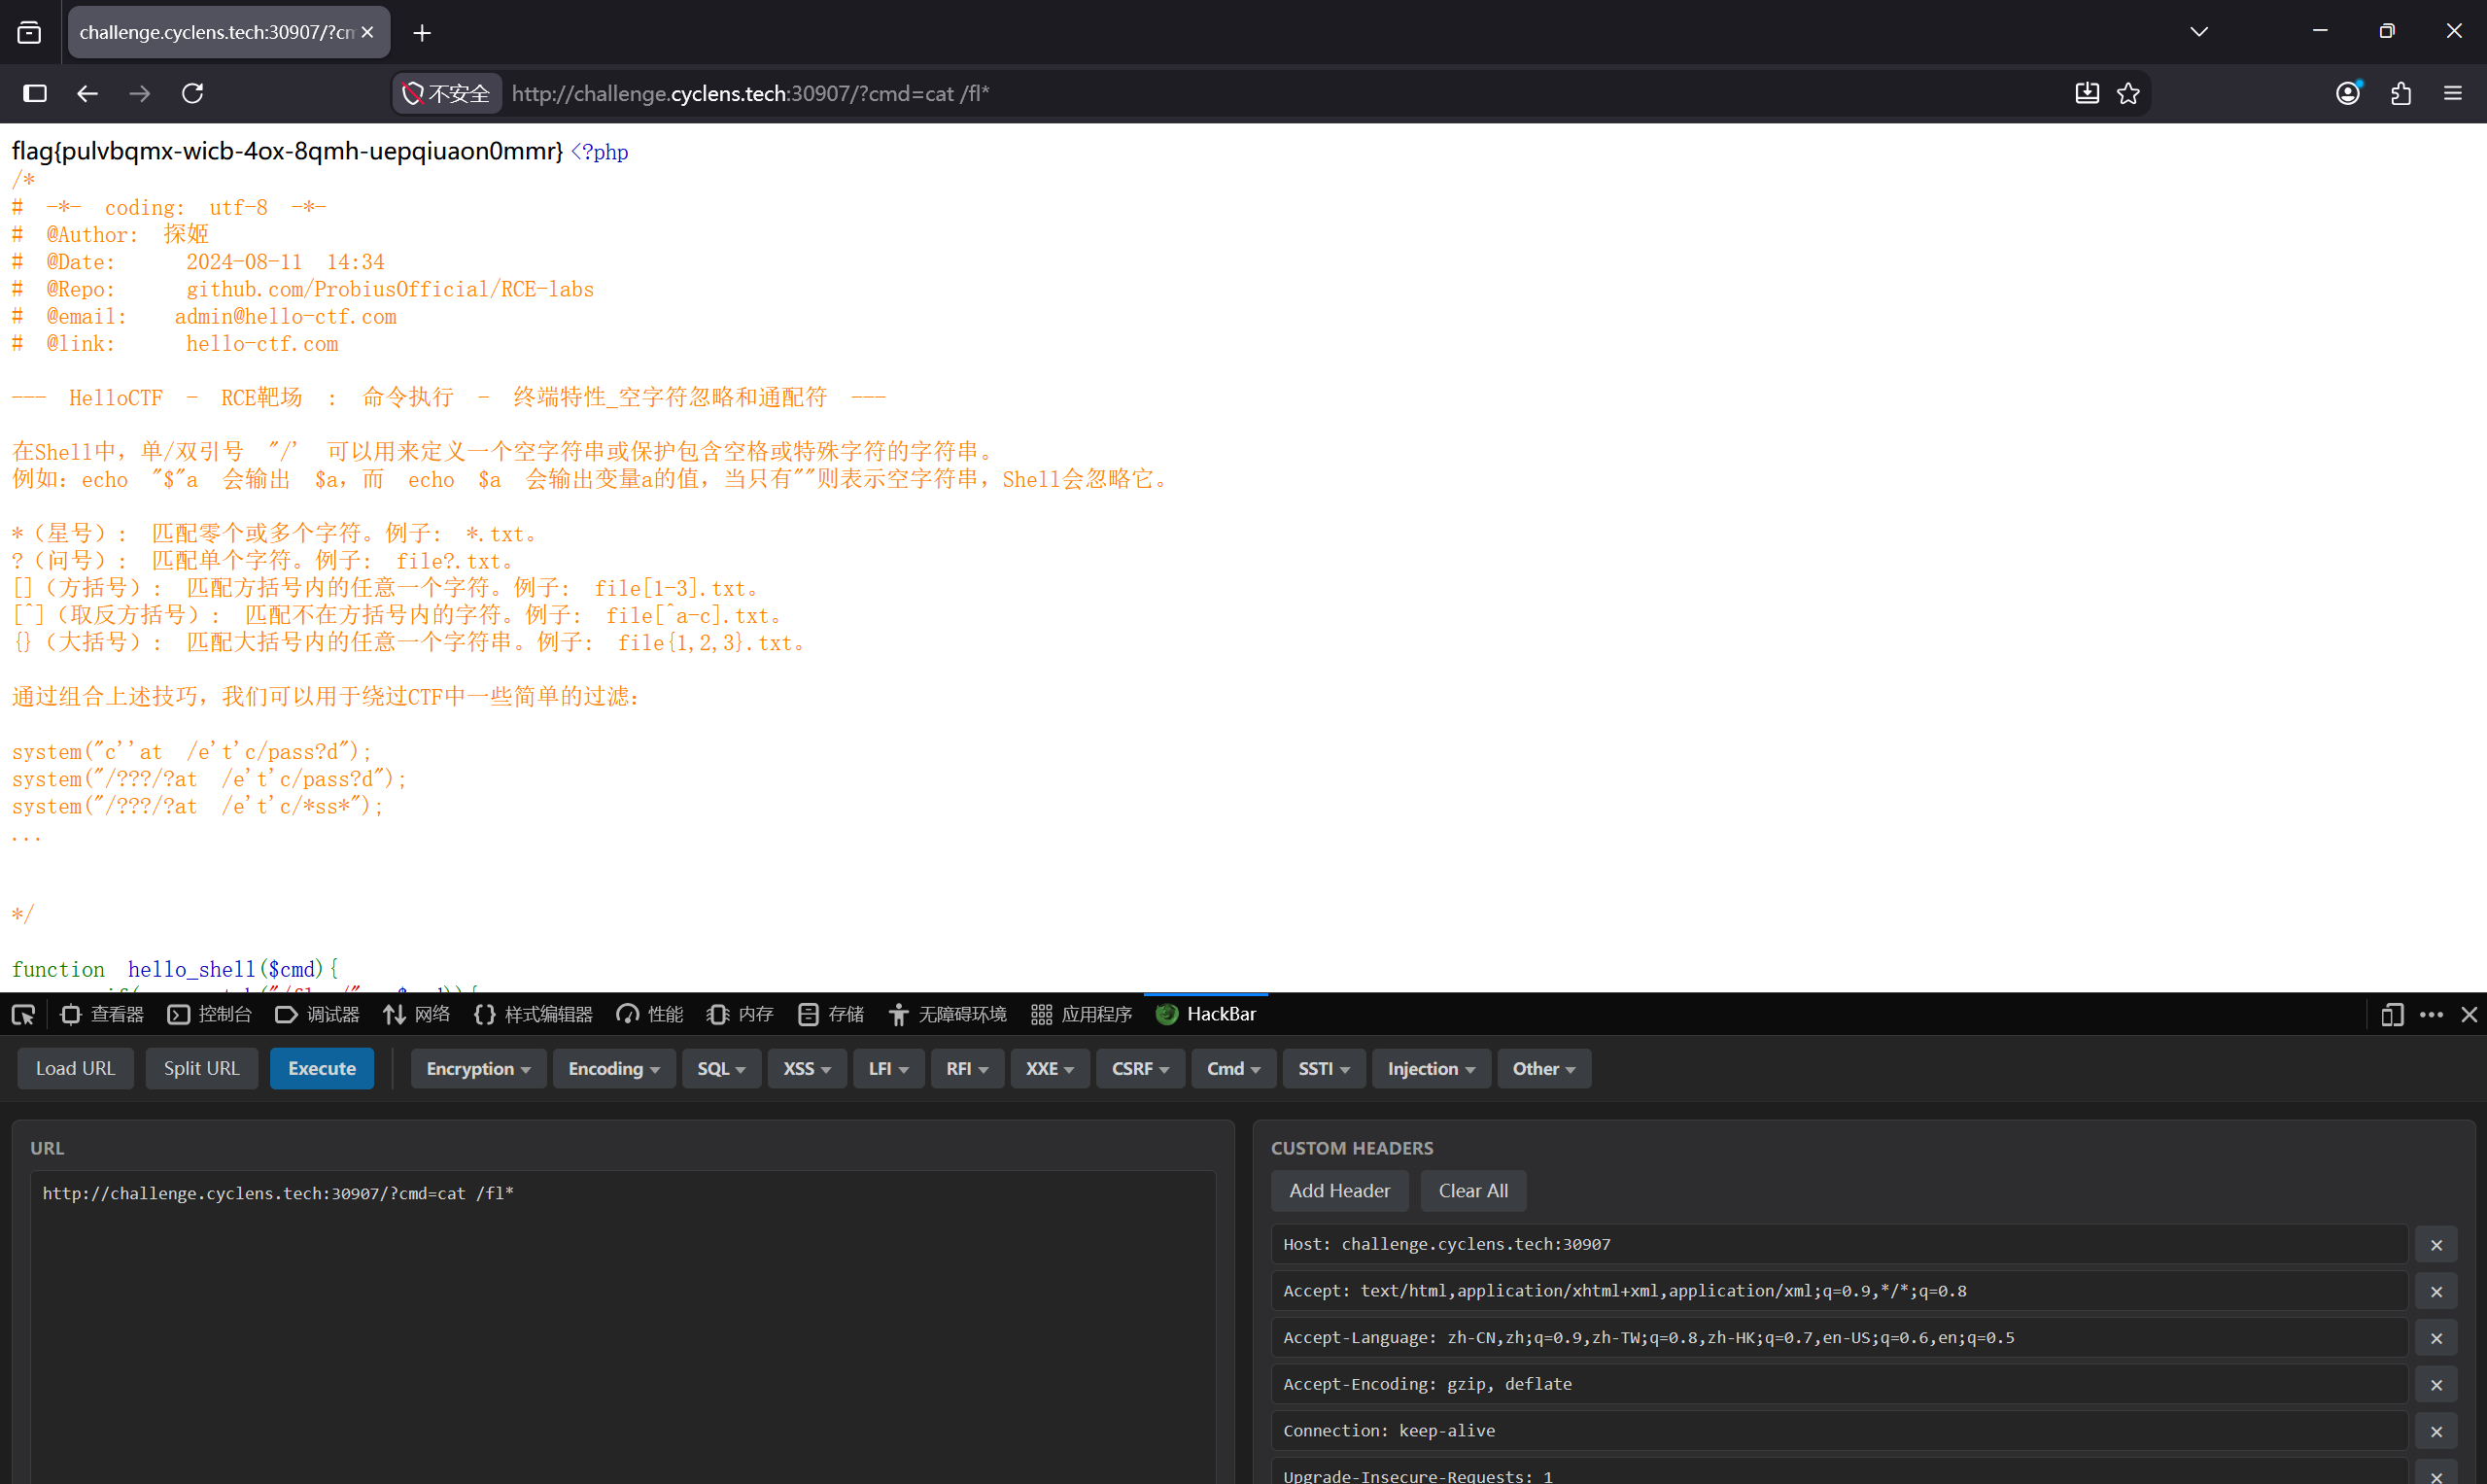Image resolution: width=2487 pixels, height=1484 pixels.
Task: Click Clear All headers button
Action: [x=1473, y=1191]
